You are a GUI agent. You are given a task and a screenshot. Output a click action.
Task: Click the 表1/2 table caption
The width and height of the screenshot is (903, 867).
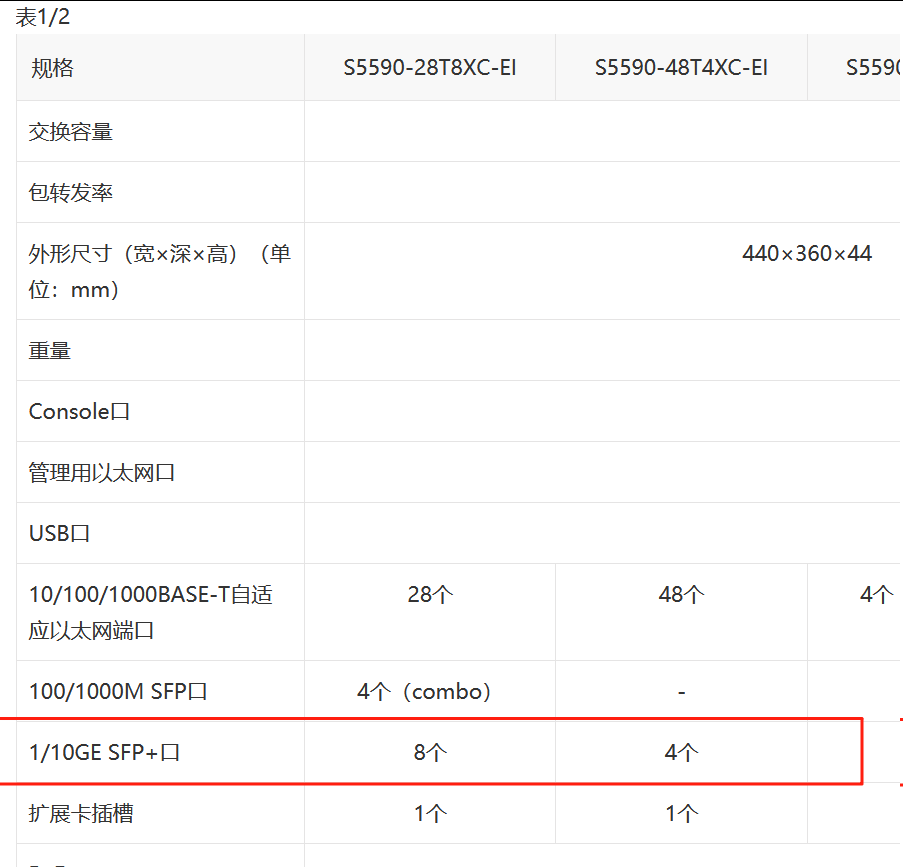click(x=42, y=17)
